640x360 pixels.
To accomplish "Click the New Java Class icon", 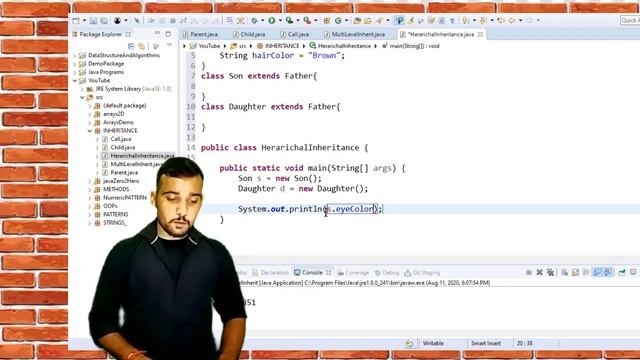I will 338,20.
